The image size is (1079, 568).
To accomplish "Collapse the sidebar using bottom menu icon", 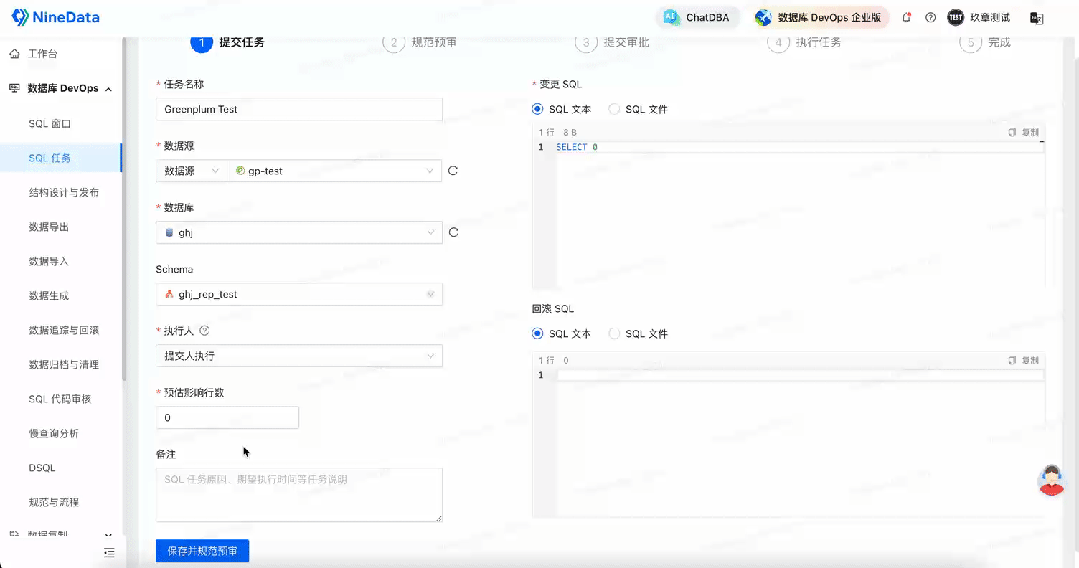I will click(109, 552).
